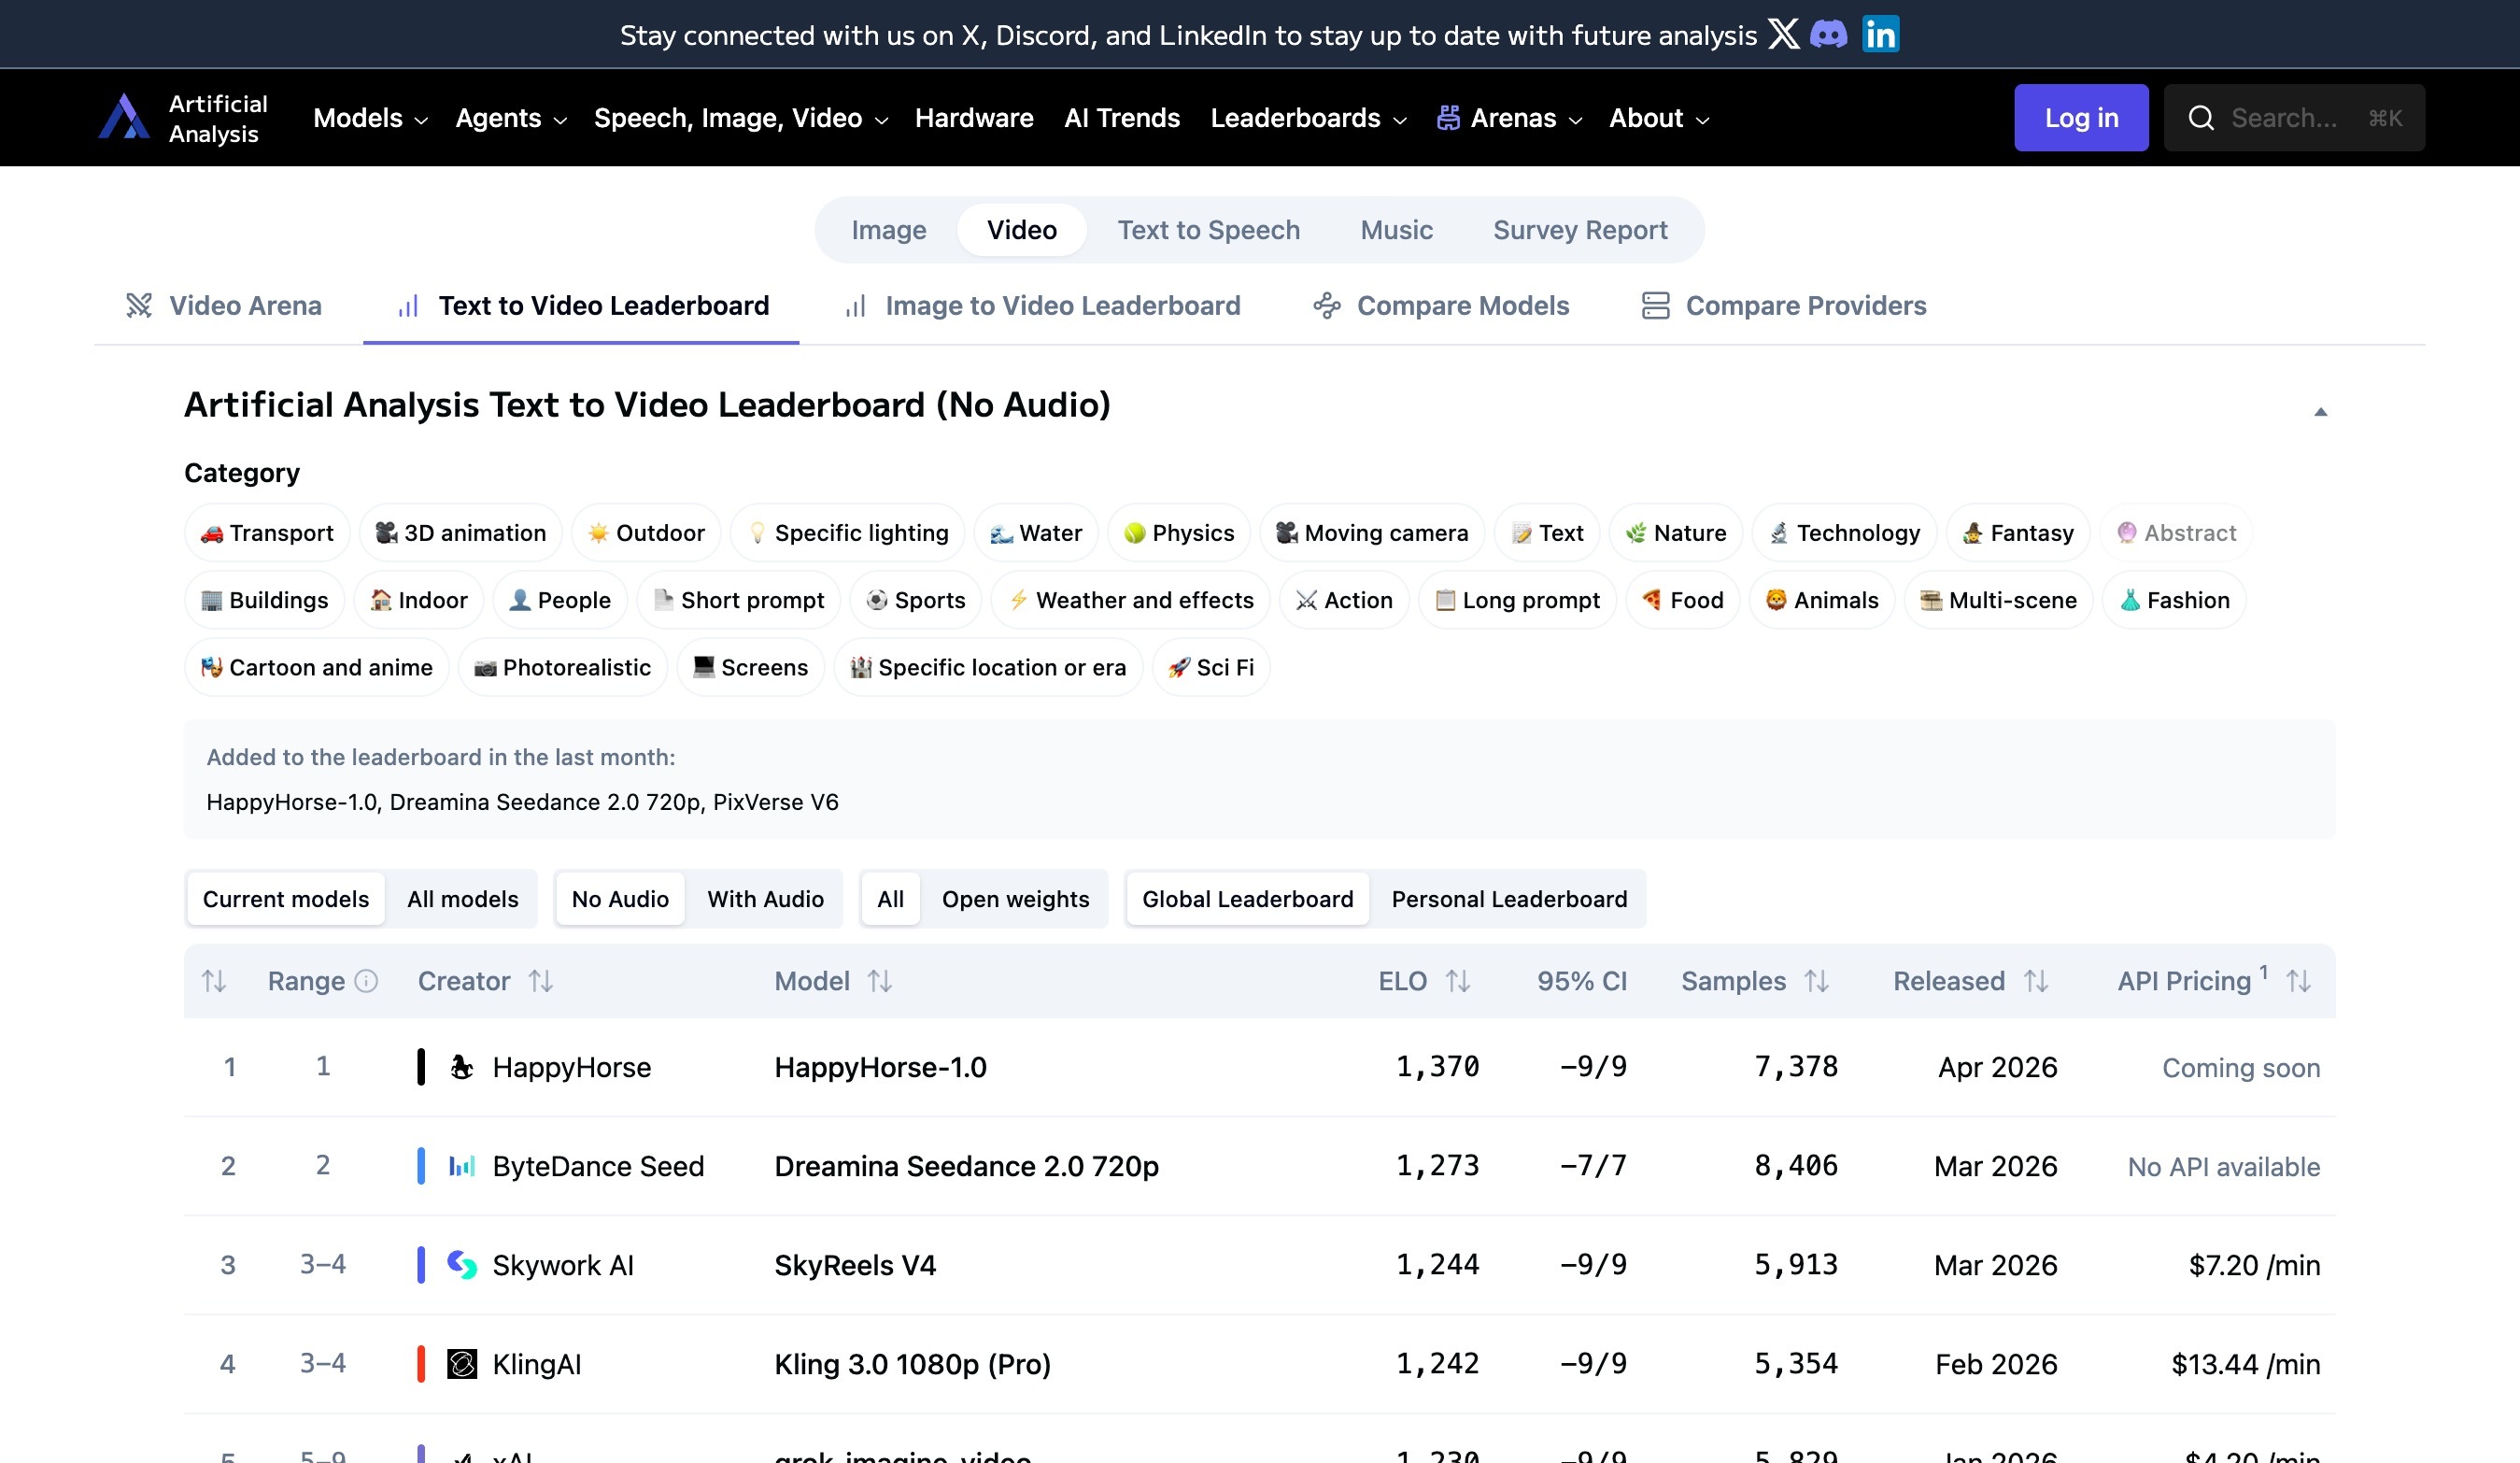Select the All models toggle
The image size is (2520, 1463).
462,899
